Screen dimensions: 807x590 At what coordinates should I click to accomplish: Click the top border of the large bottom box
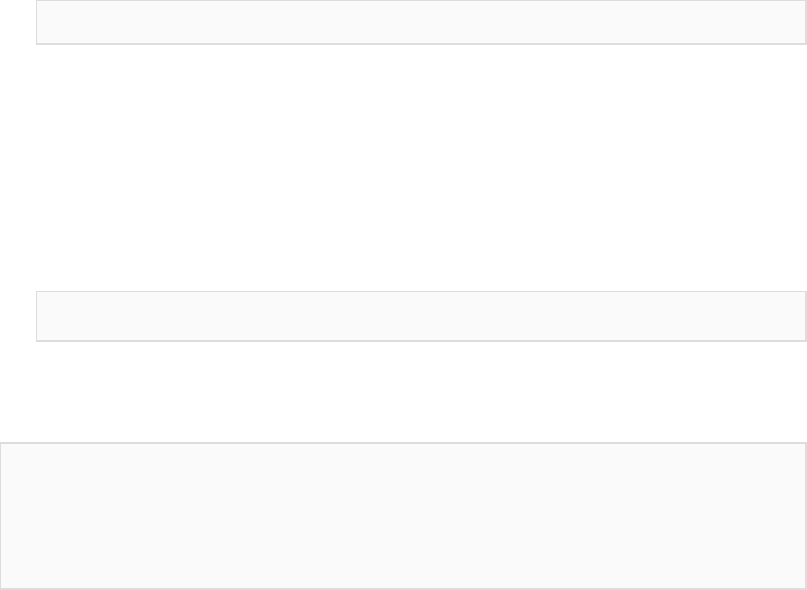pyautogui.click(x=403, y=443)
